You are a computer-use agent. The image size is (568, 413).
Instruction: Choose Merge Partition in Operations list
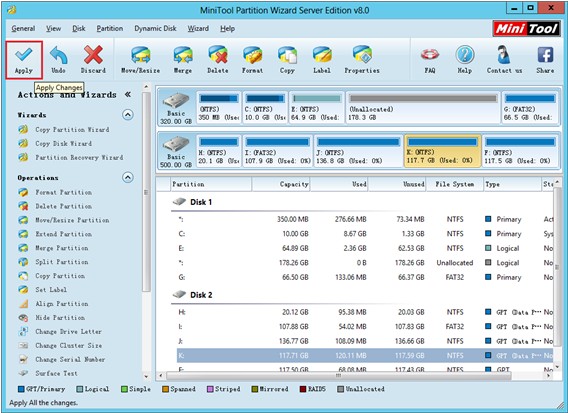tap(62, 248)
